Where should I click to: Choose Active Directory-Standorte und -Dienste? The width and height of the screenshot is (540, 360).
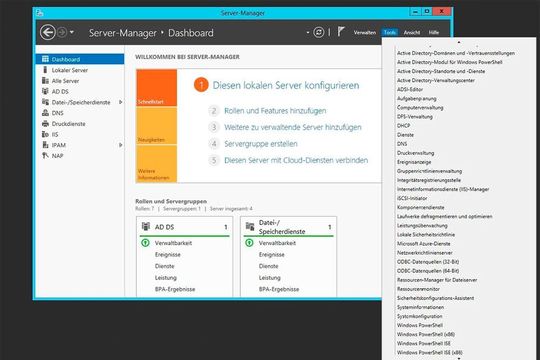tap(441, 71)
